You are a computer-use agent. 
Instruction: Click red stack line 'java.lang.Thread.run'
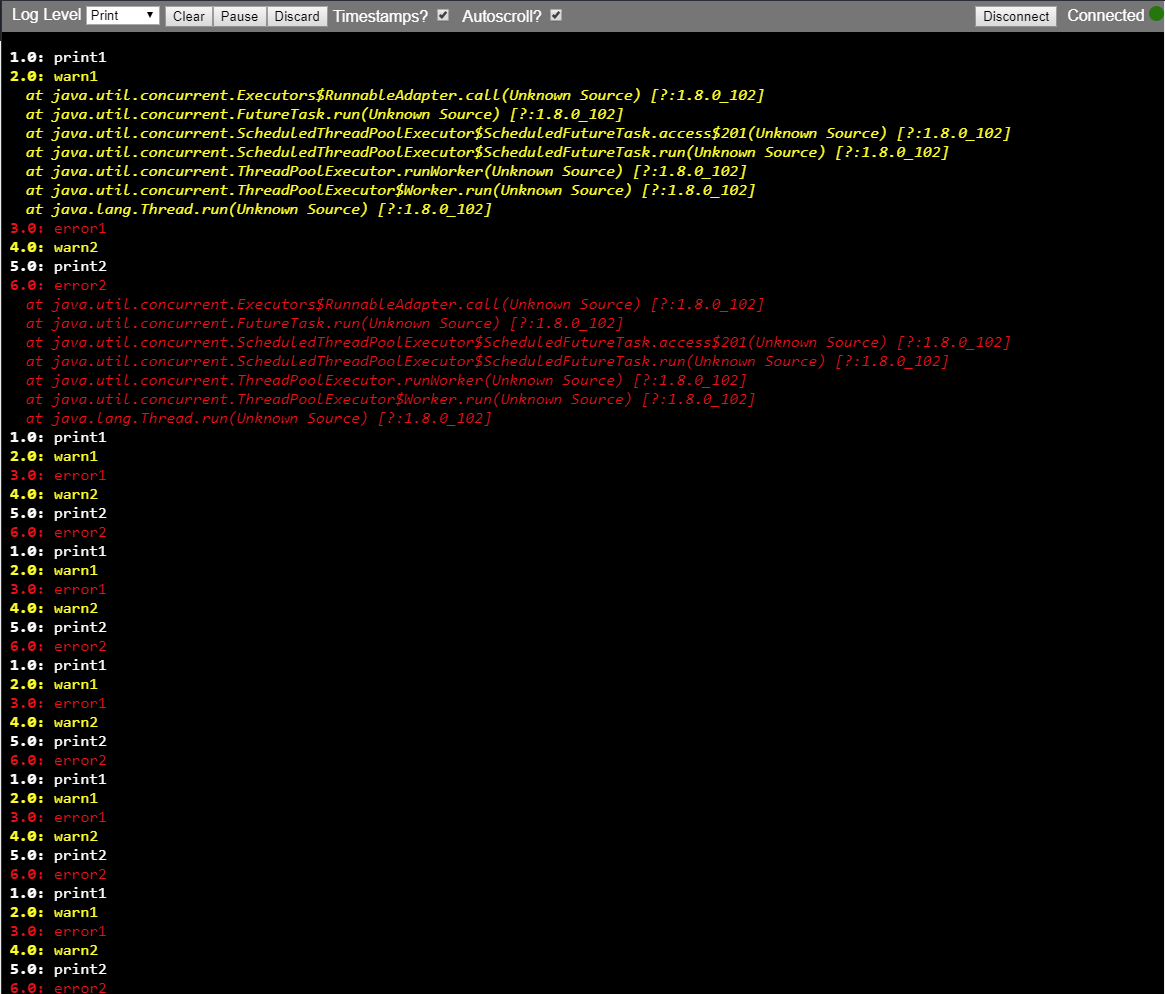point(259,419)
